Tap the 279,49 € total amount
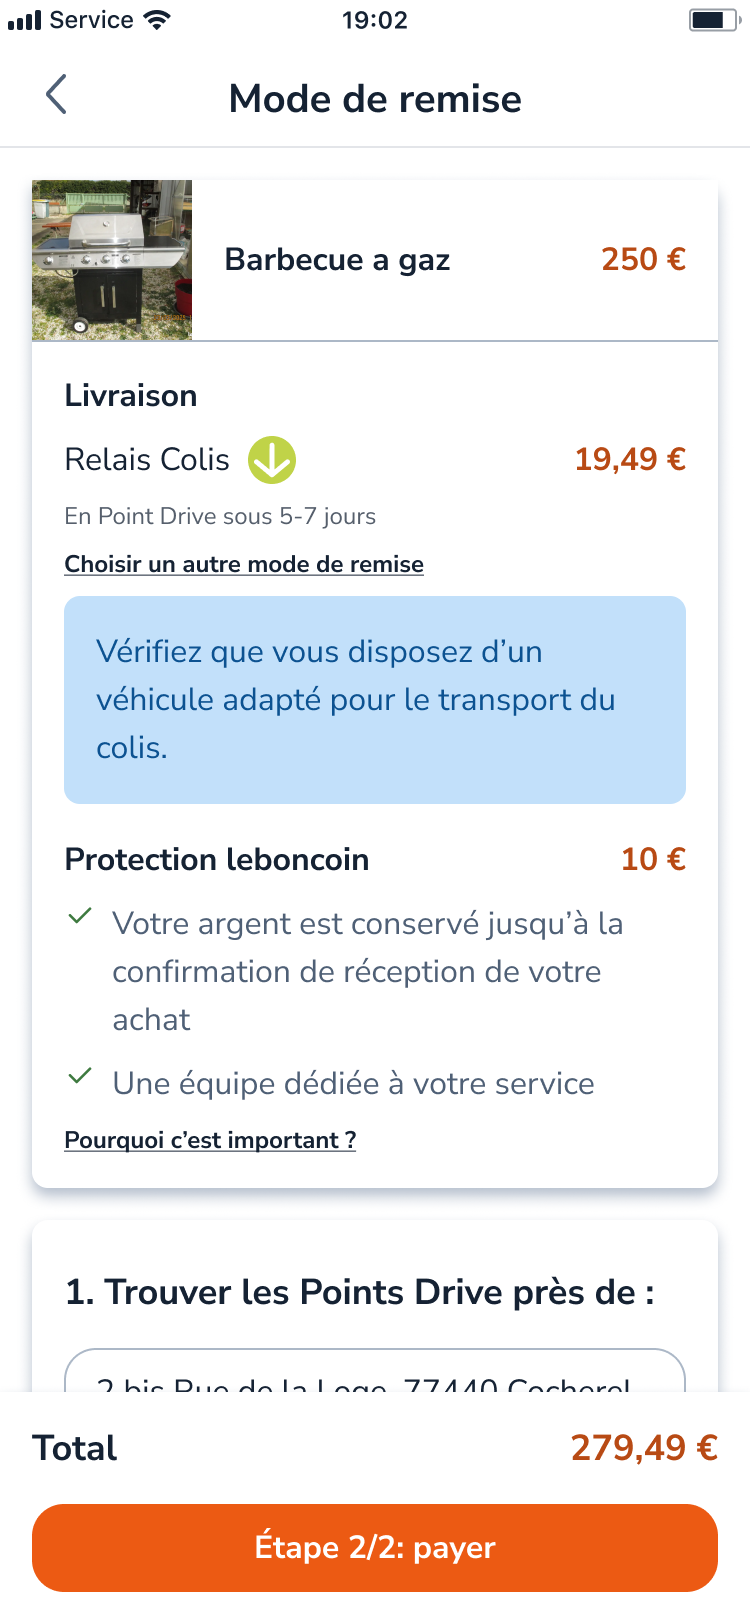The width and height of the screenshot is (750, 1624). 644,1448
